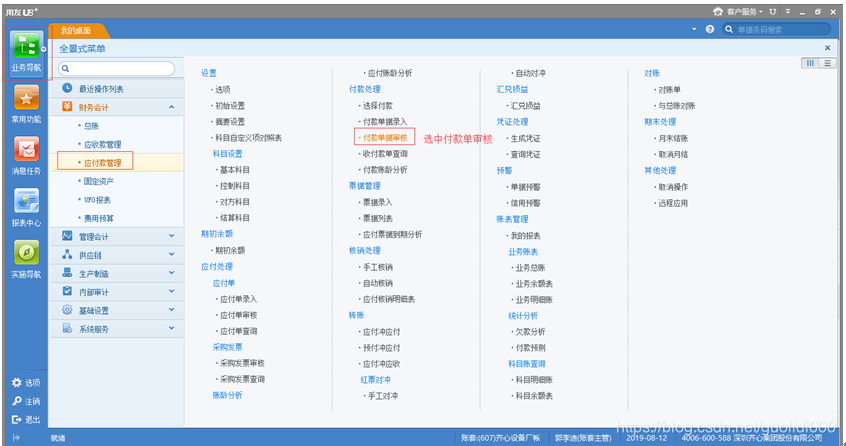Open the 消息任务 envelope icon
The image size is (846, 446).
26,149
